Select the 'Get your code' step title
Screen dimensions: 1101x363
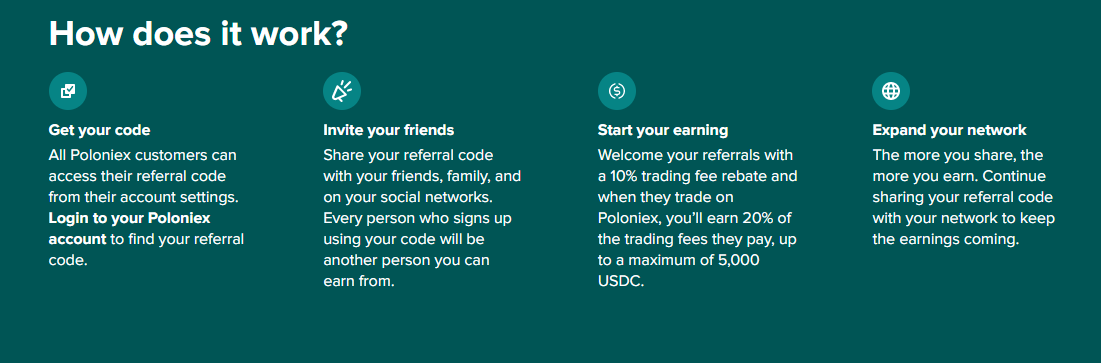click(x=99, y=130)
